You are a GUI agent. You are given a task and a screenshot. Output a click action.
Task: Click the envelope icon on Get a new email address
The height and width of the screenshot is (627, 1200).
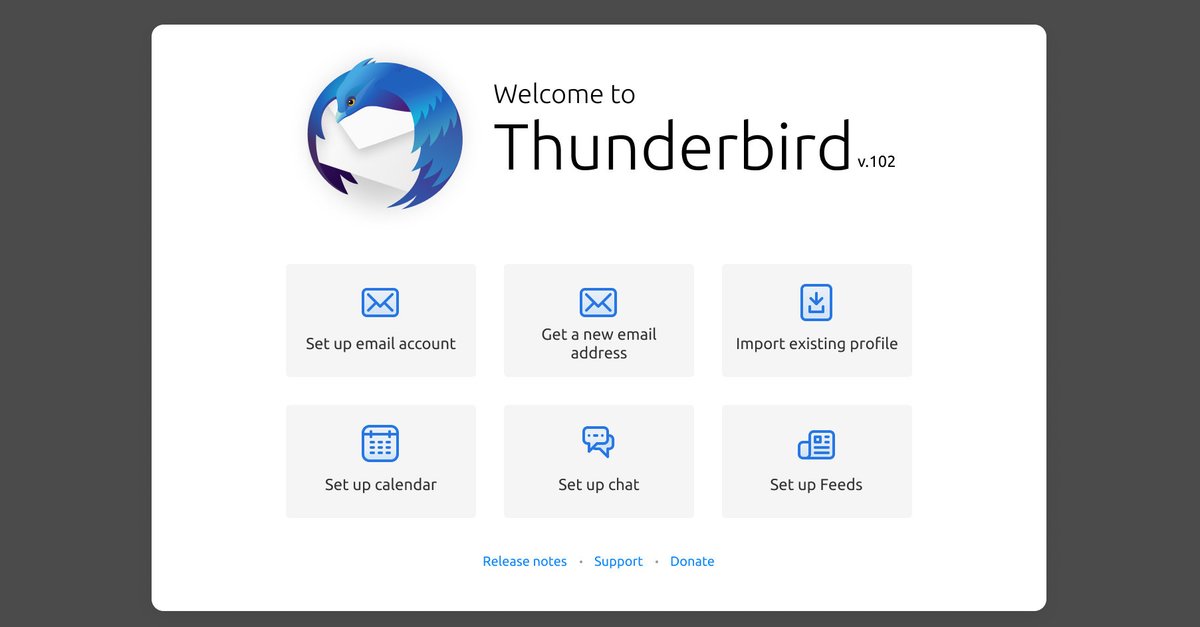(598, 302)
